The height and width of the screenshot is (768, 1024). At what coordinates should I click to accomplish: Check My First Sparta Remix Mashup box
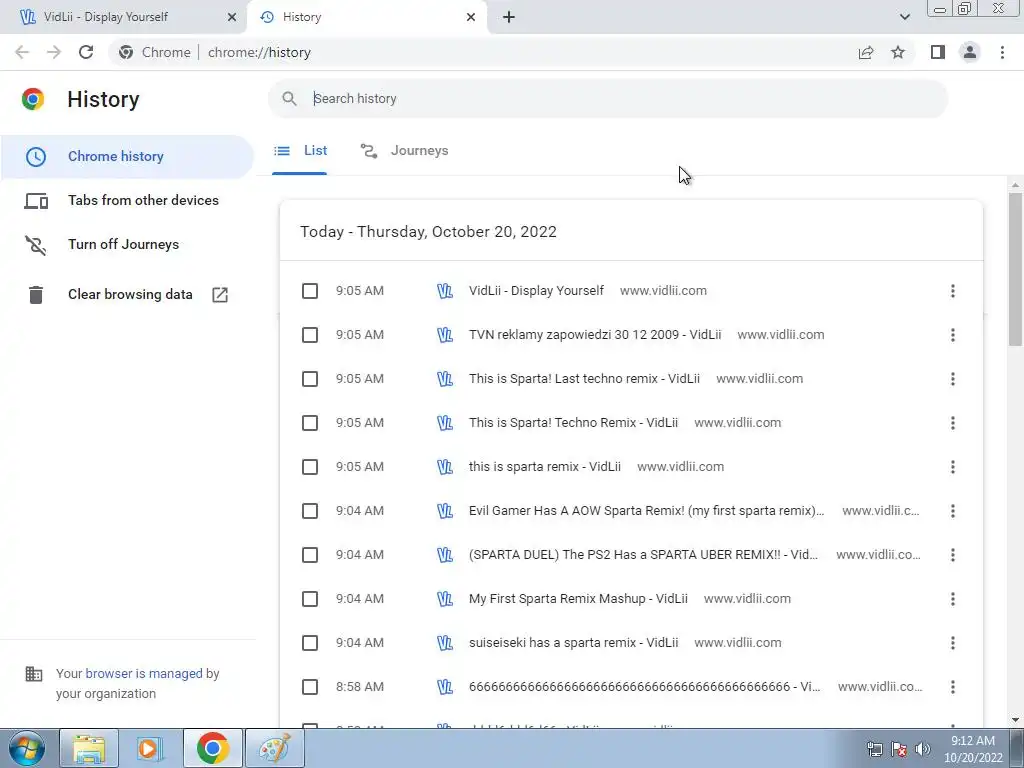pyautogui.click(x=310, y=599)
